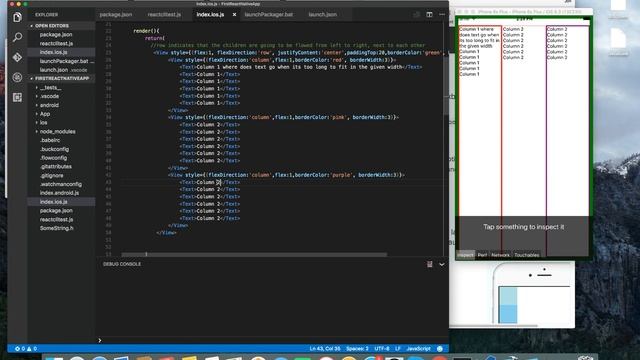
Task: Select index.ios.js in Open Editors list
Action: pyautogui.click(x=53, y=52)
